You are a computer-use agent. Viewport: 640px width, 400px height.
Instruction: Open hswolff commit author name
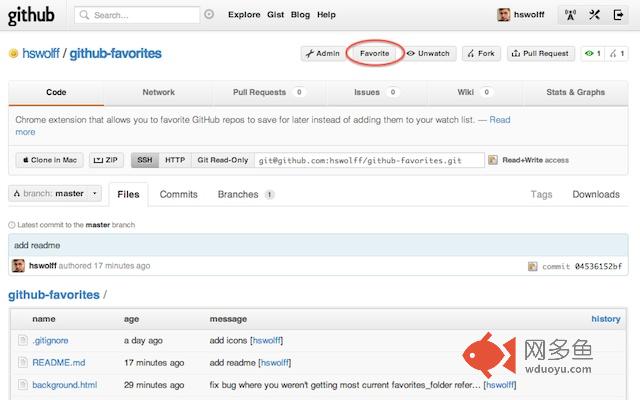[x=42, y=266]
